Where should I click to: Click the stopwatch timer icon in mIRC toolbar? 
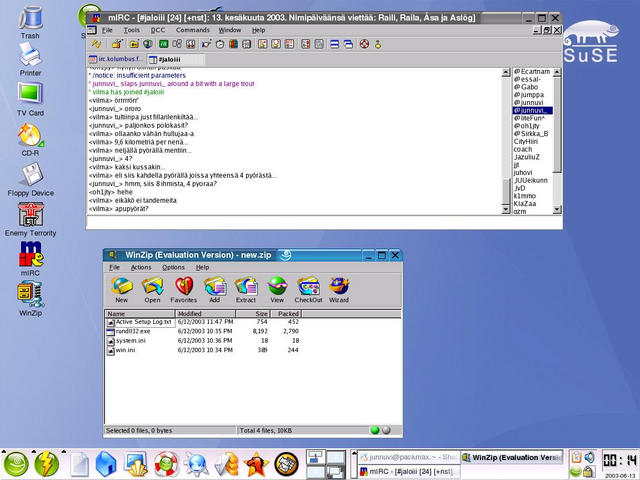[220, 44]
